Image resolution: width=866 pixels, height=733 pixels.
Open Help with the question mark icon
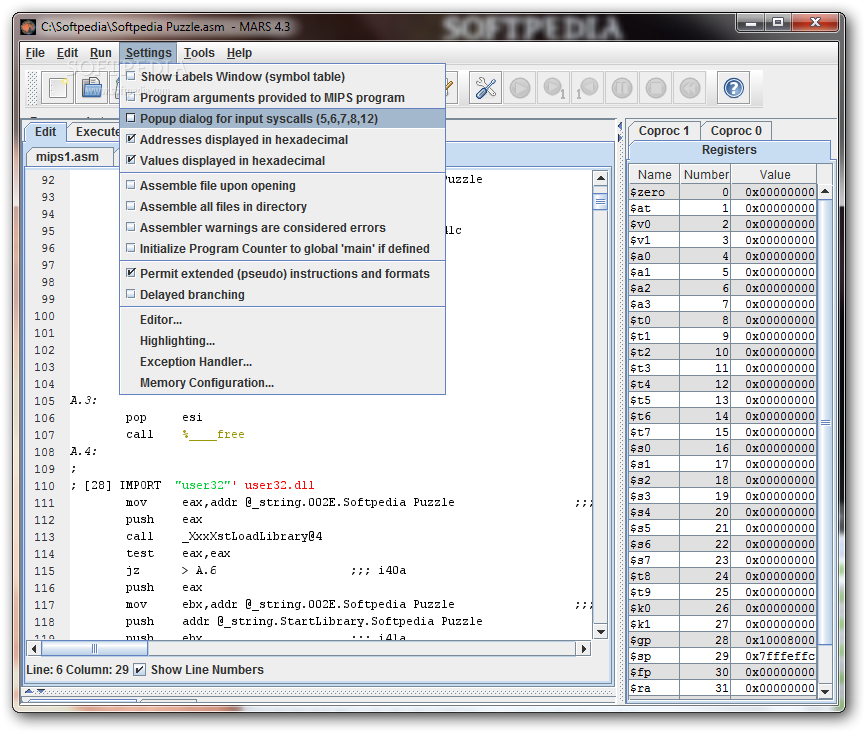[733, 88]
